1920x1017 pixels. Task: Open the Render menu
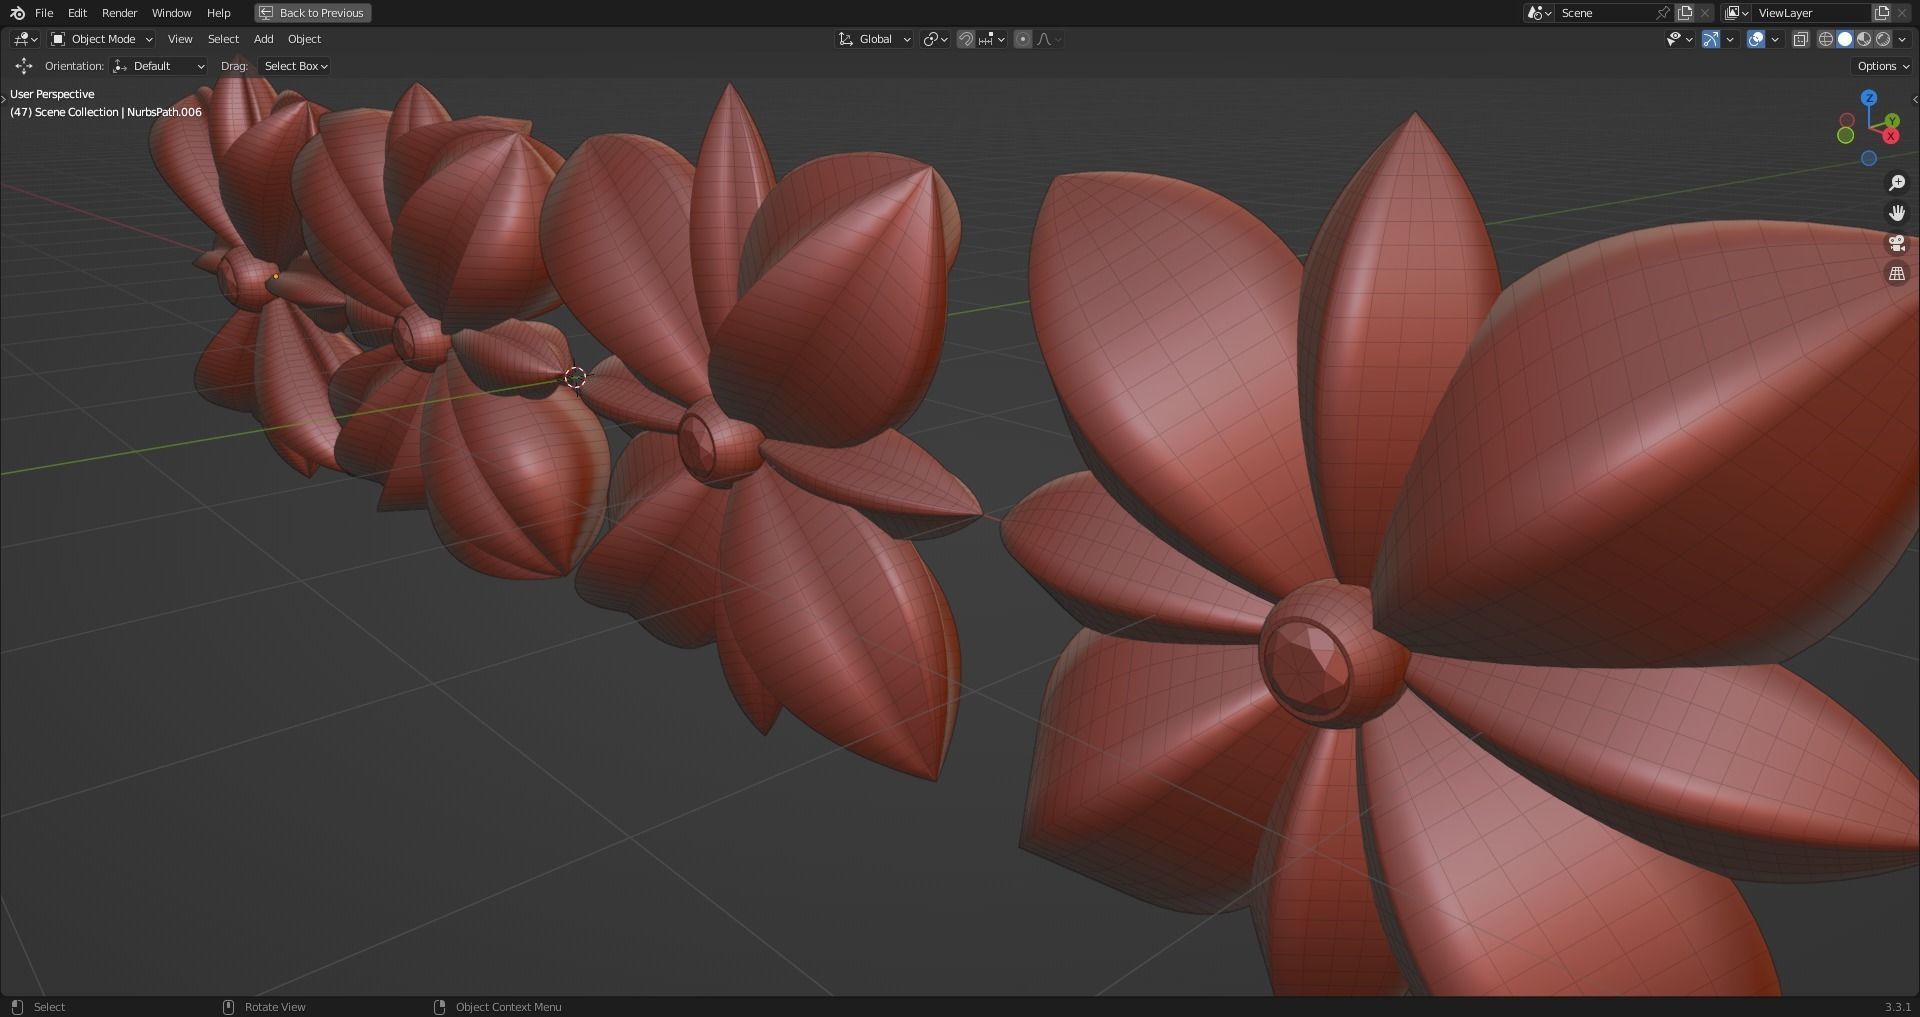click(119, 13)
